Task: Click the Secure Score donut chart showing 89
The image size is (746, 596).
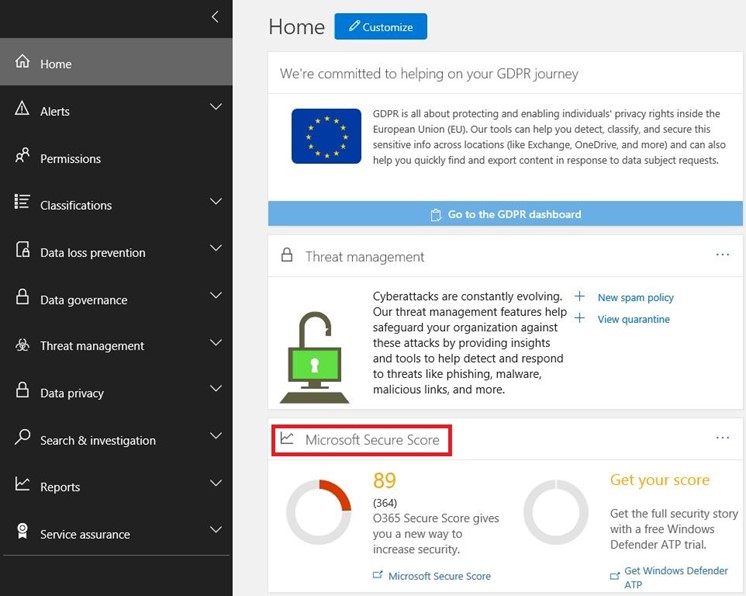Action: coord(319,512)
